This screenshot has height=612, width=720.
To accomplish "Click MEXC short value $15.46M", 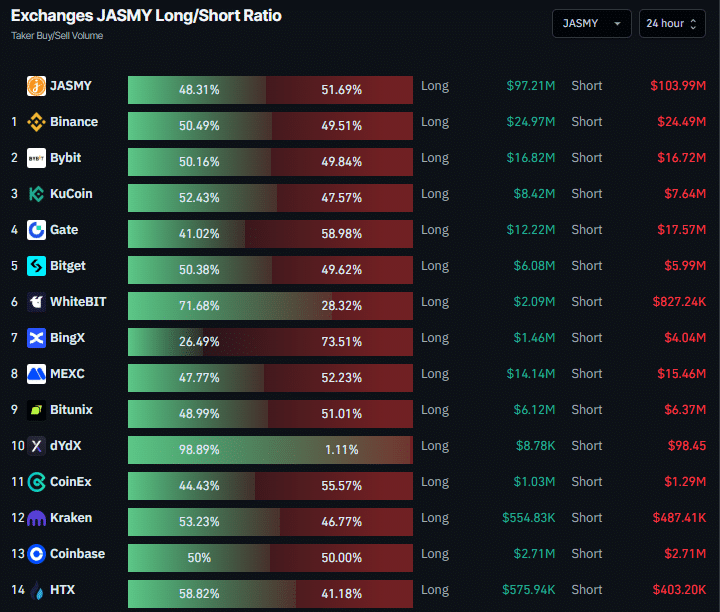I will [x=681, y=374].
